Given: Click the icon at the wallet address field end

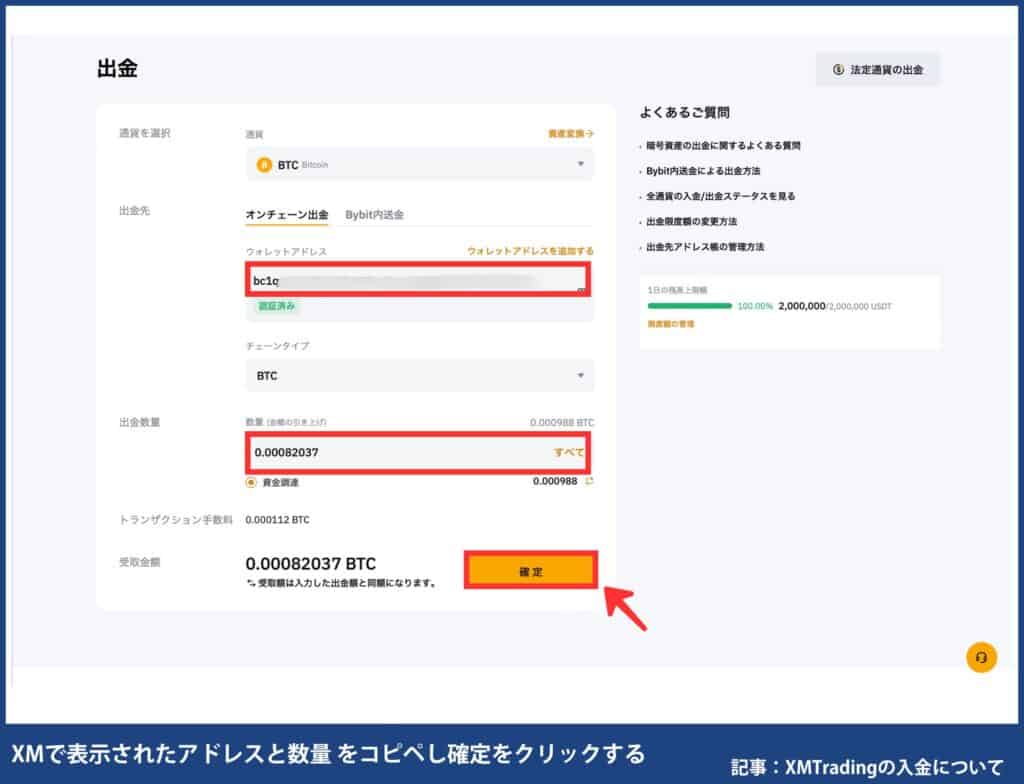Looking at the screenshot, I should (x=581, y=289).
